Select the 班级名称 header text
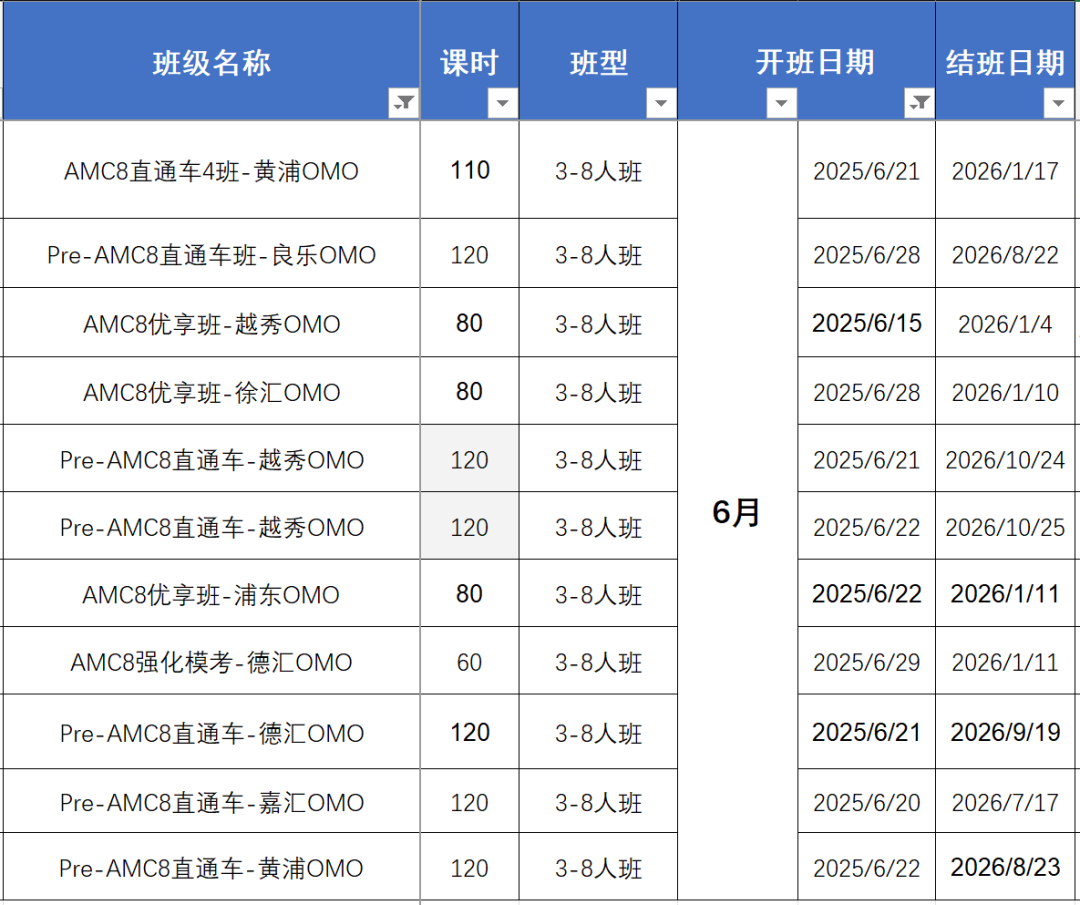1080x905 pixels. click(211, 63)
